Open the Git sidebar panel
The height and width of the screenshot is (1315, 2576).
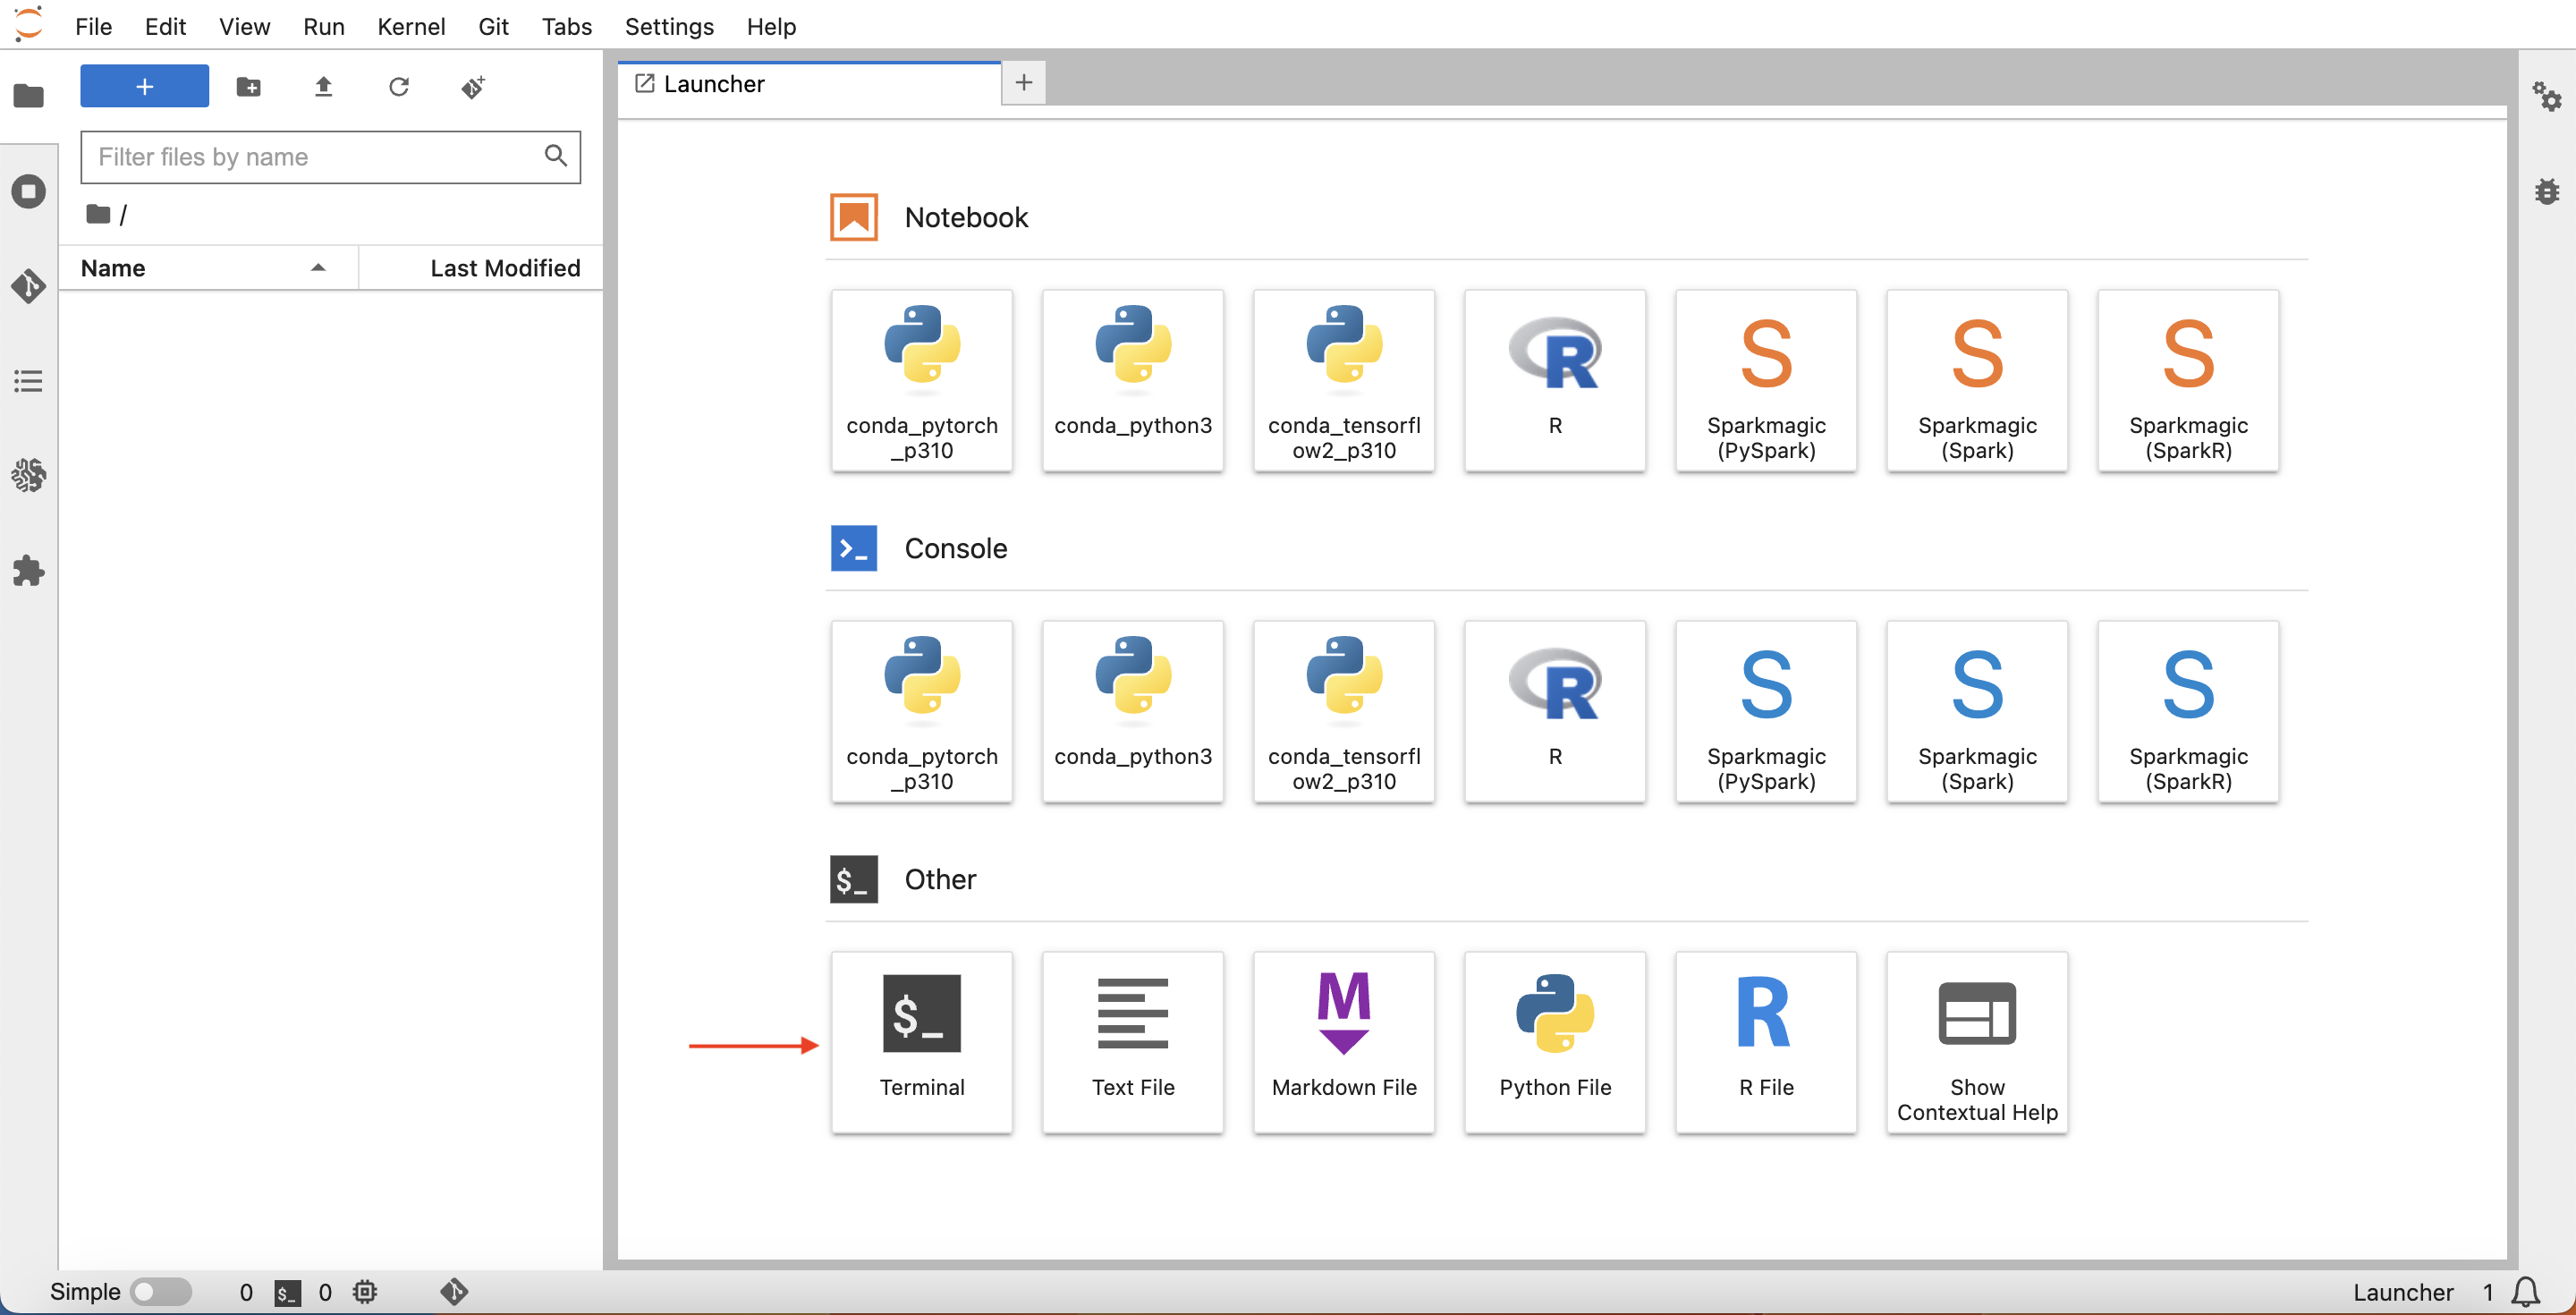pyautogui.click(x=28, y=286)
